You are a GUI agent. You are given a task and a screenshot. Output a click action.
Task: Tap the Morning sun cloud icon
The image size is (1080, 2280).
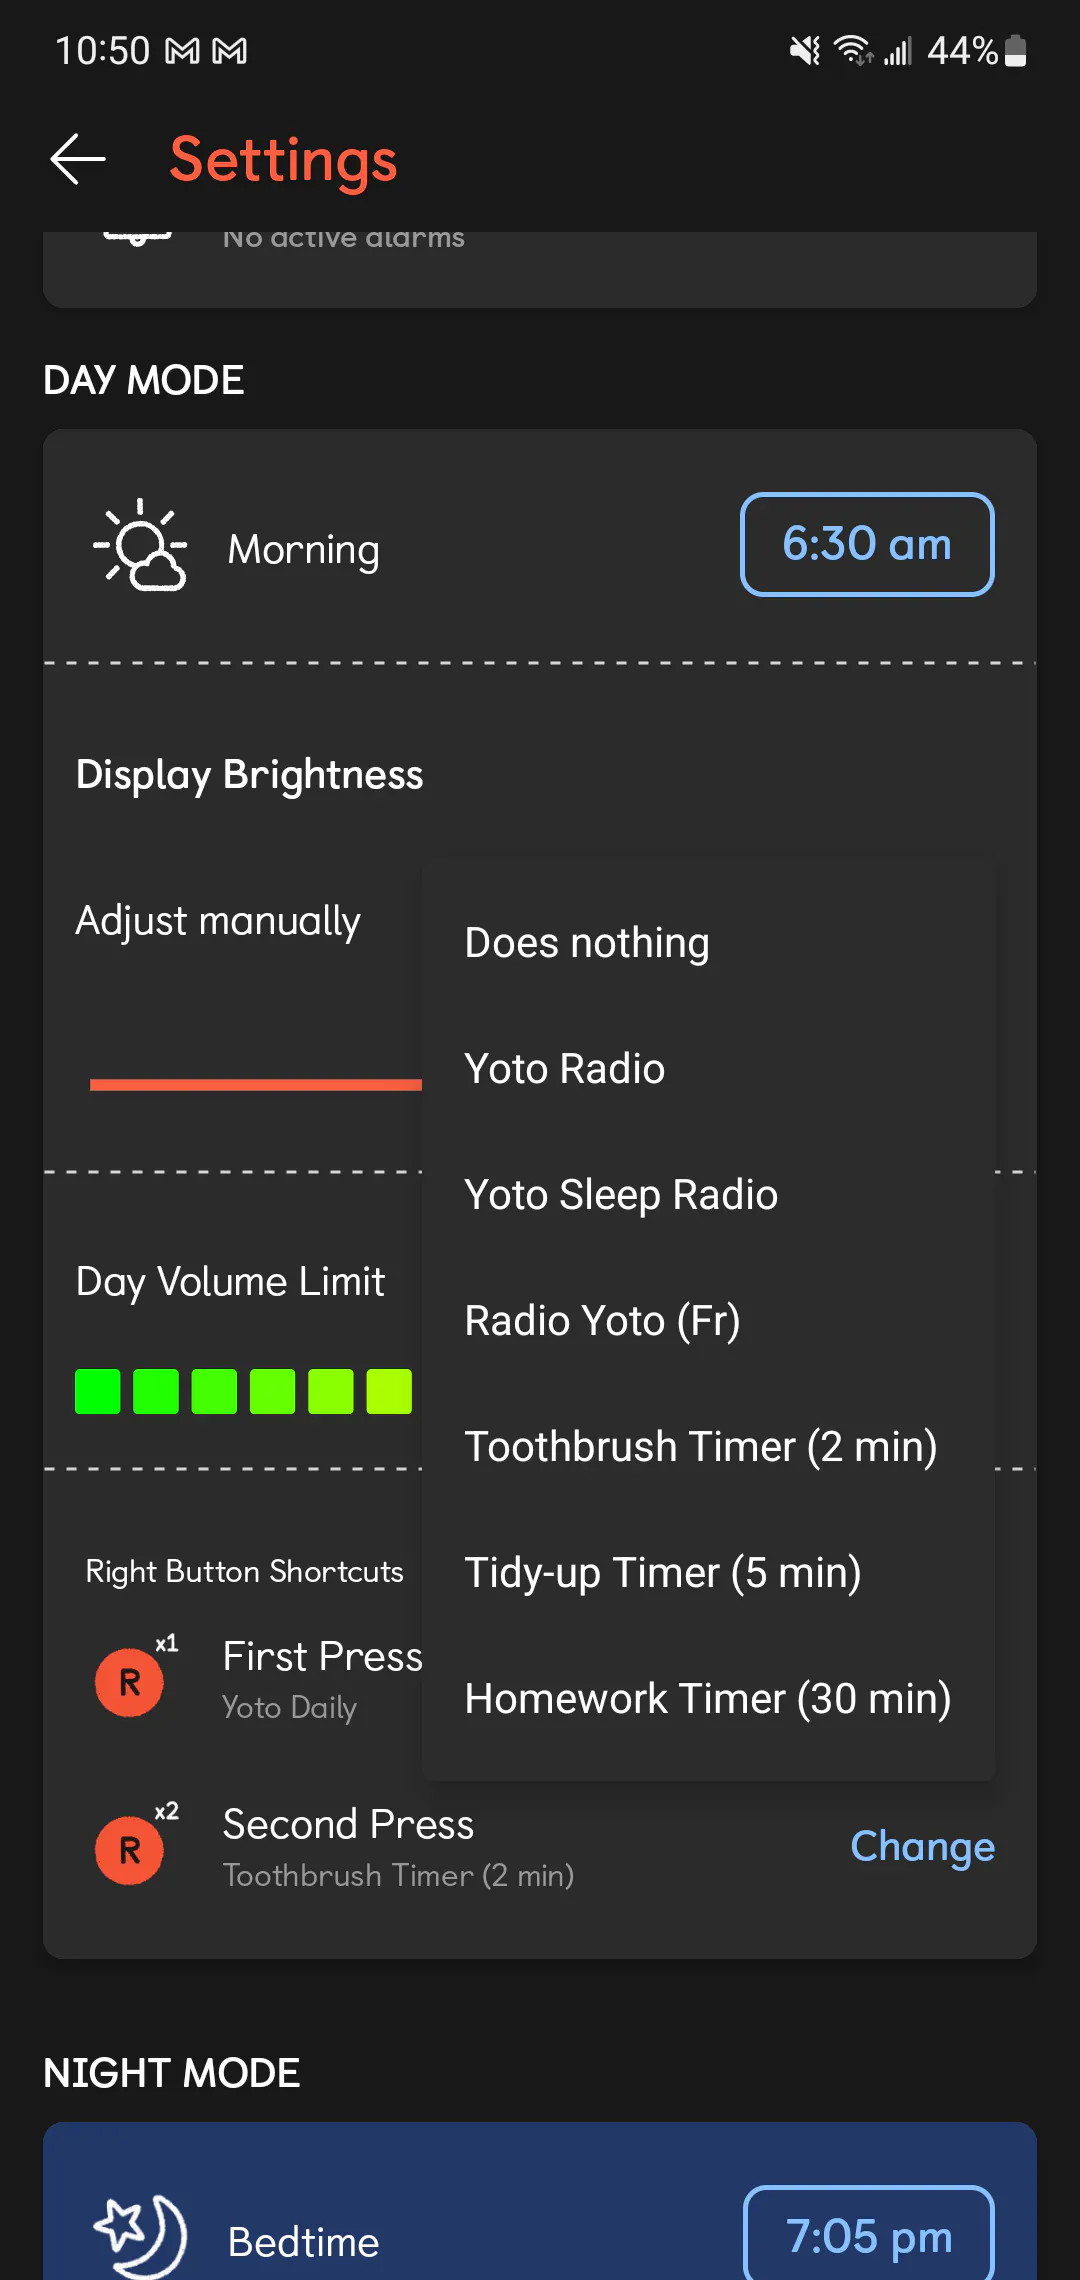click(x=140, y=546)
